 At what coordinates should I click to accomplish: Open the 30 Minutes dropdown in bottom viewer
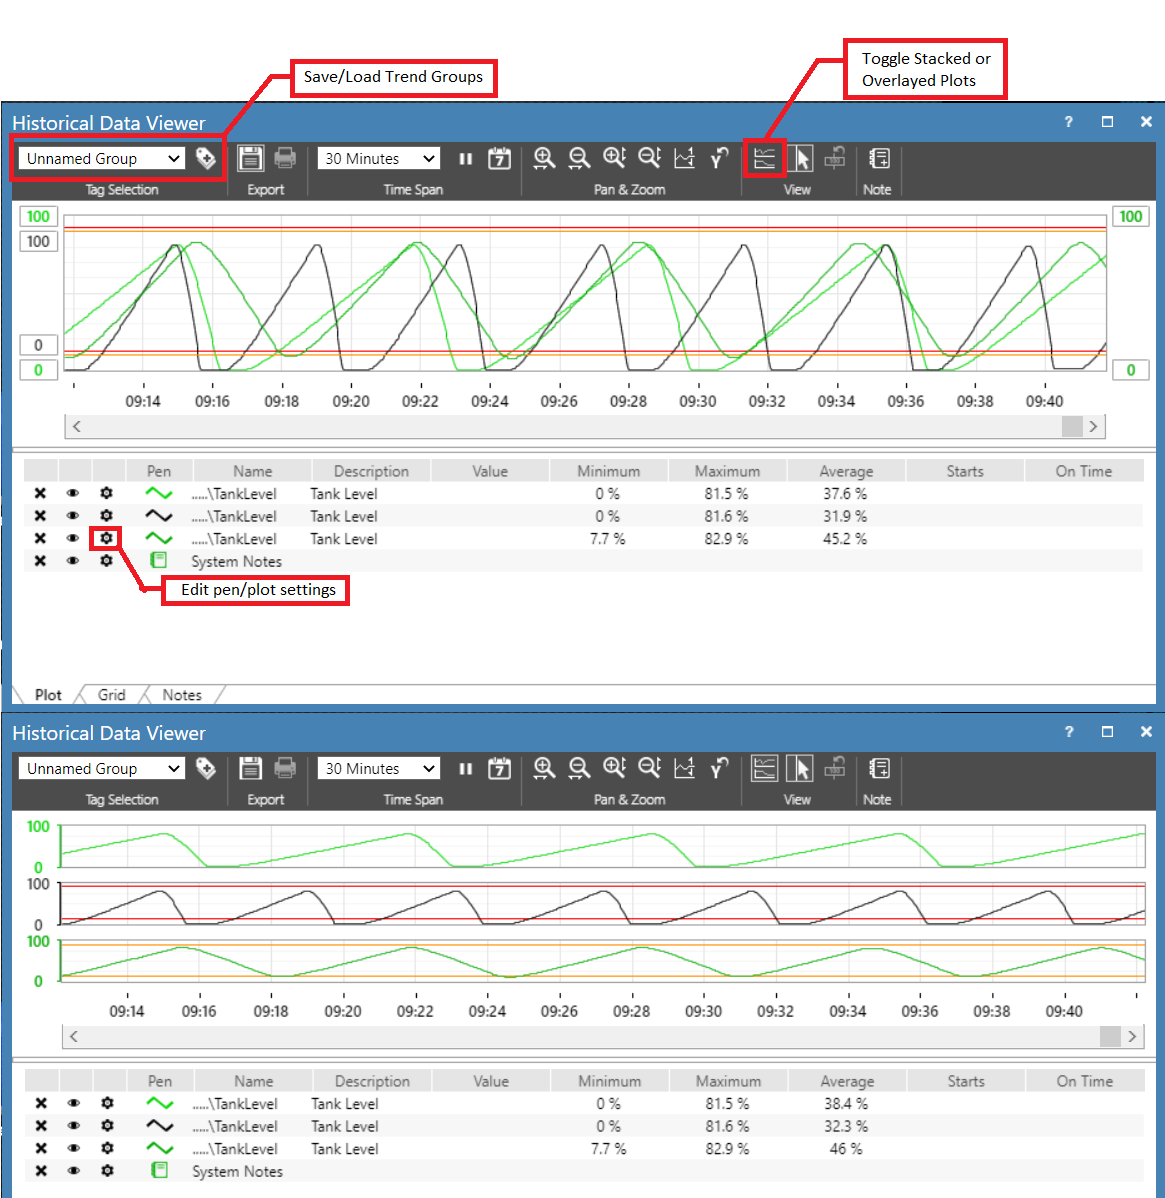378,768
